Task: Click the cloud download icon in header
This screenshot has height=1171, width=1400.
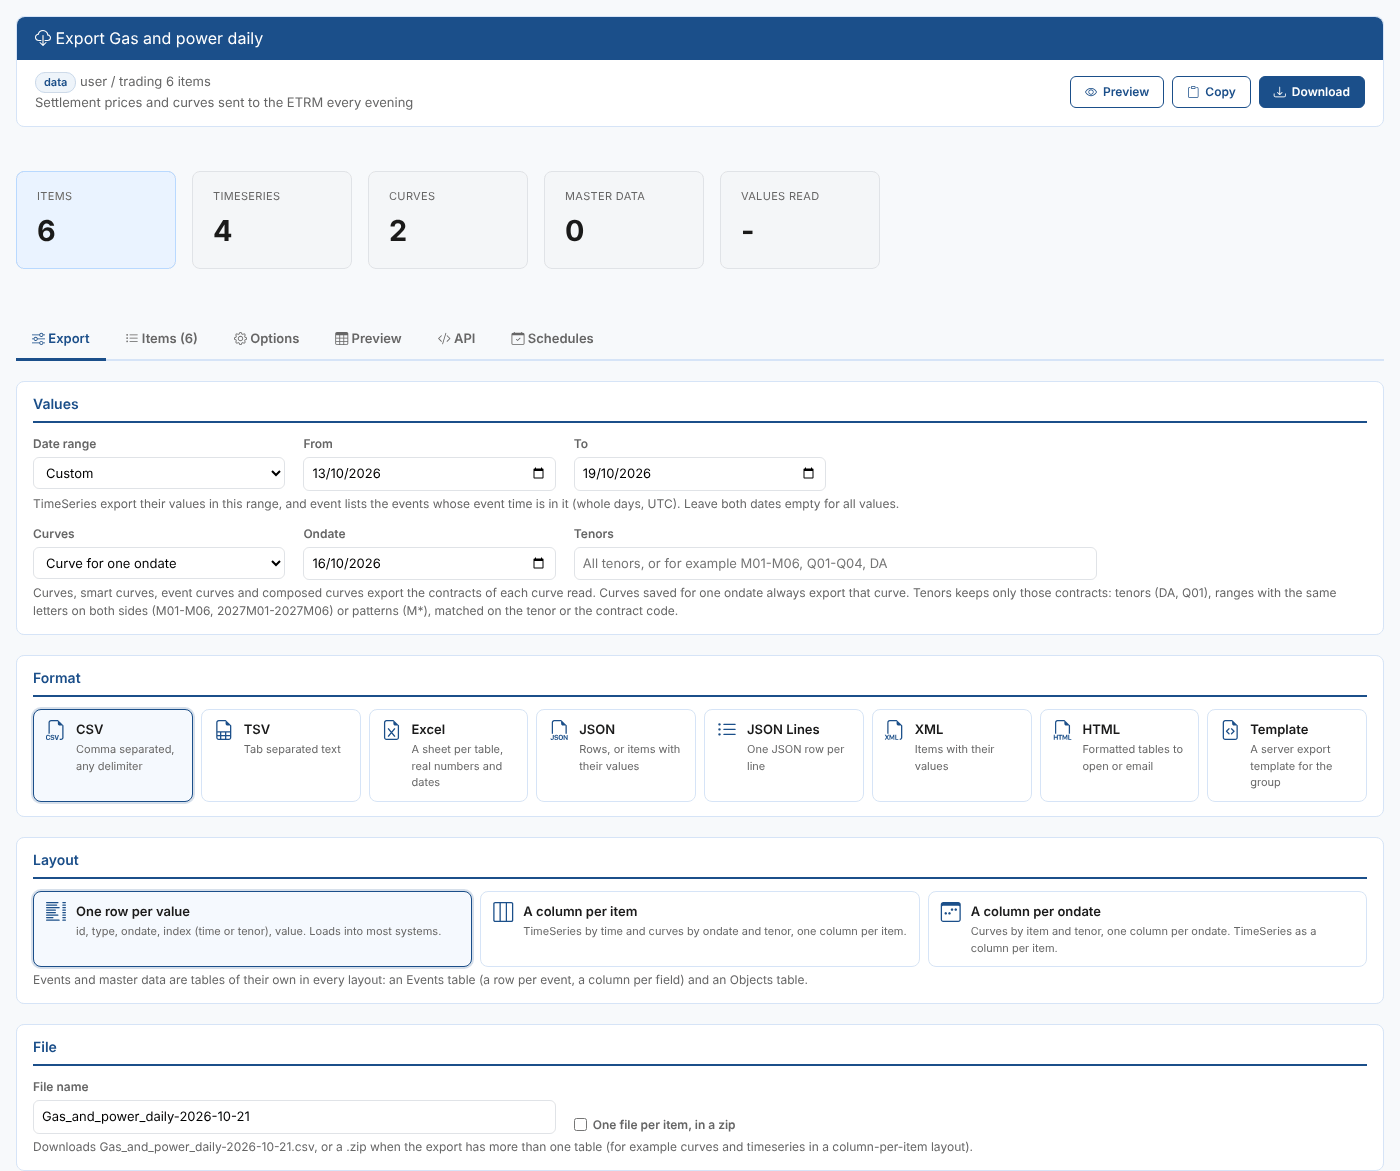Action: click(43, 38)
